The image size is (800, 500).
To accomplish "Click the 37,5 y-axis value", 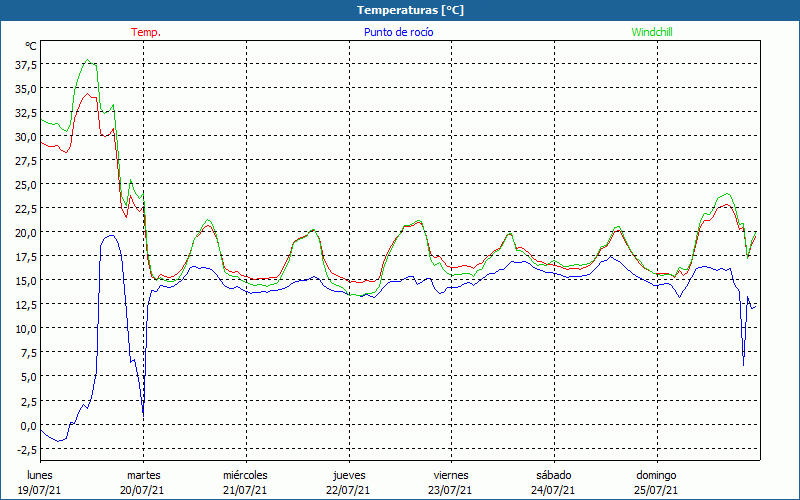I will 26,65.
